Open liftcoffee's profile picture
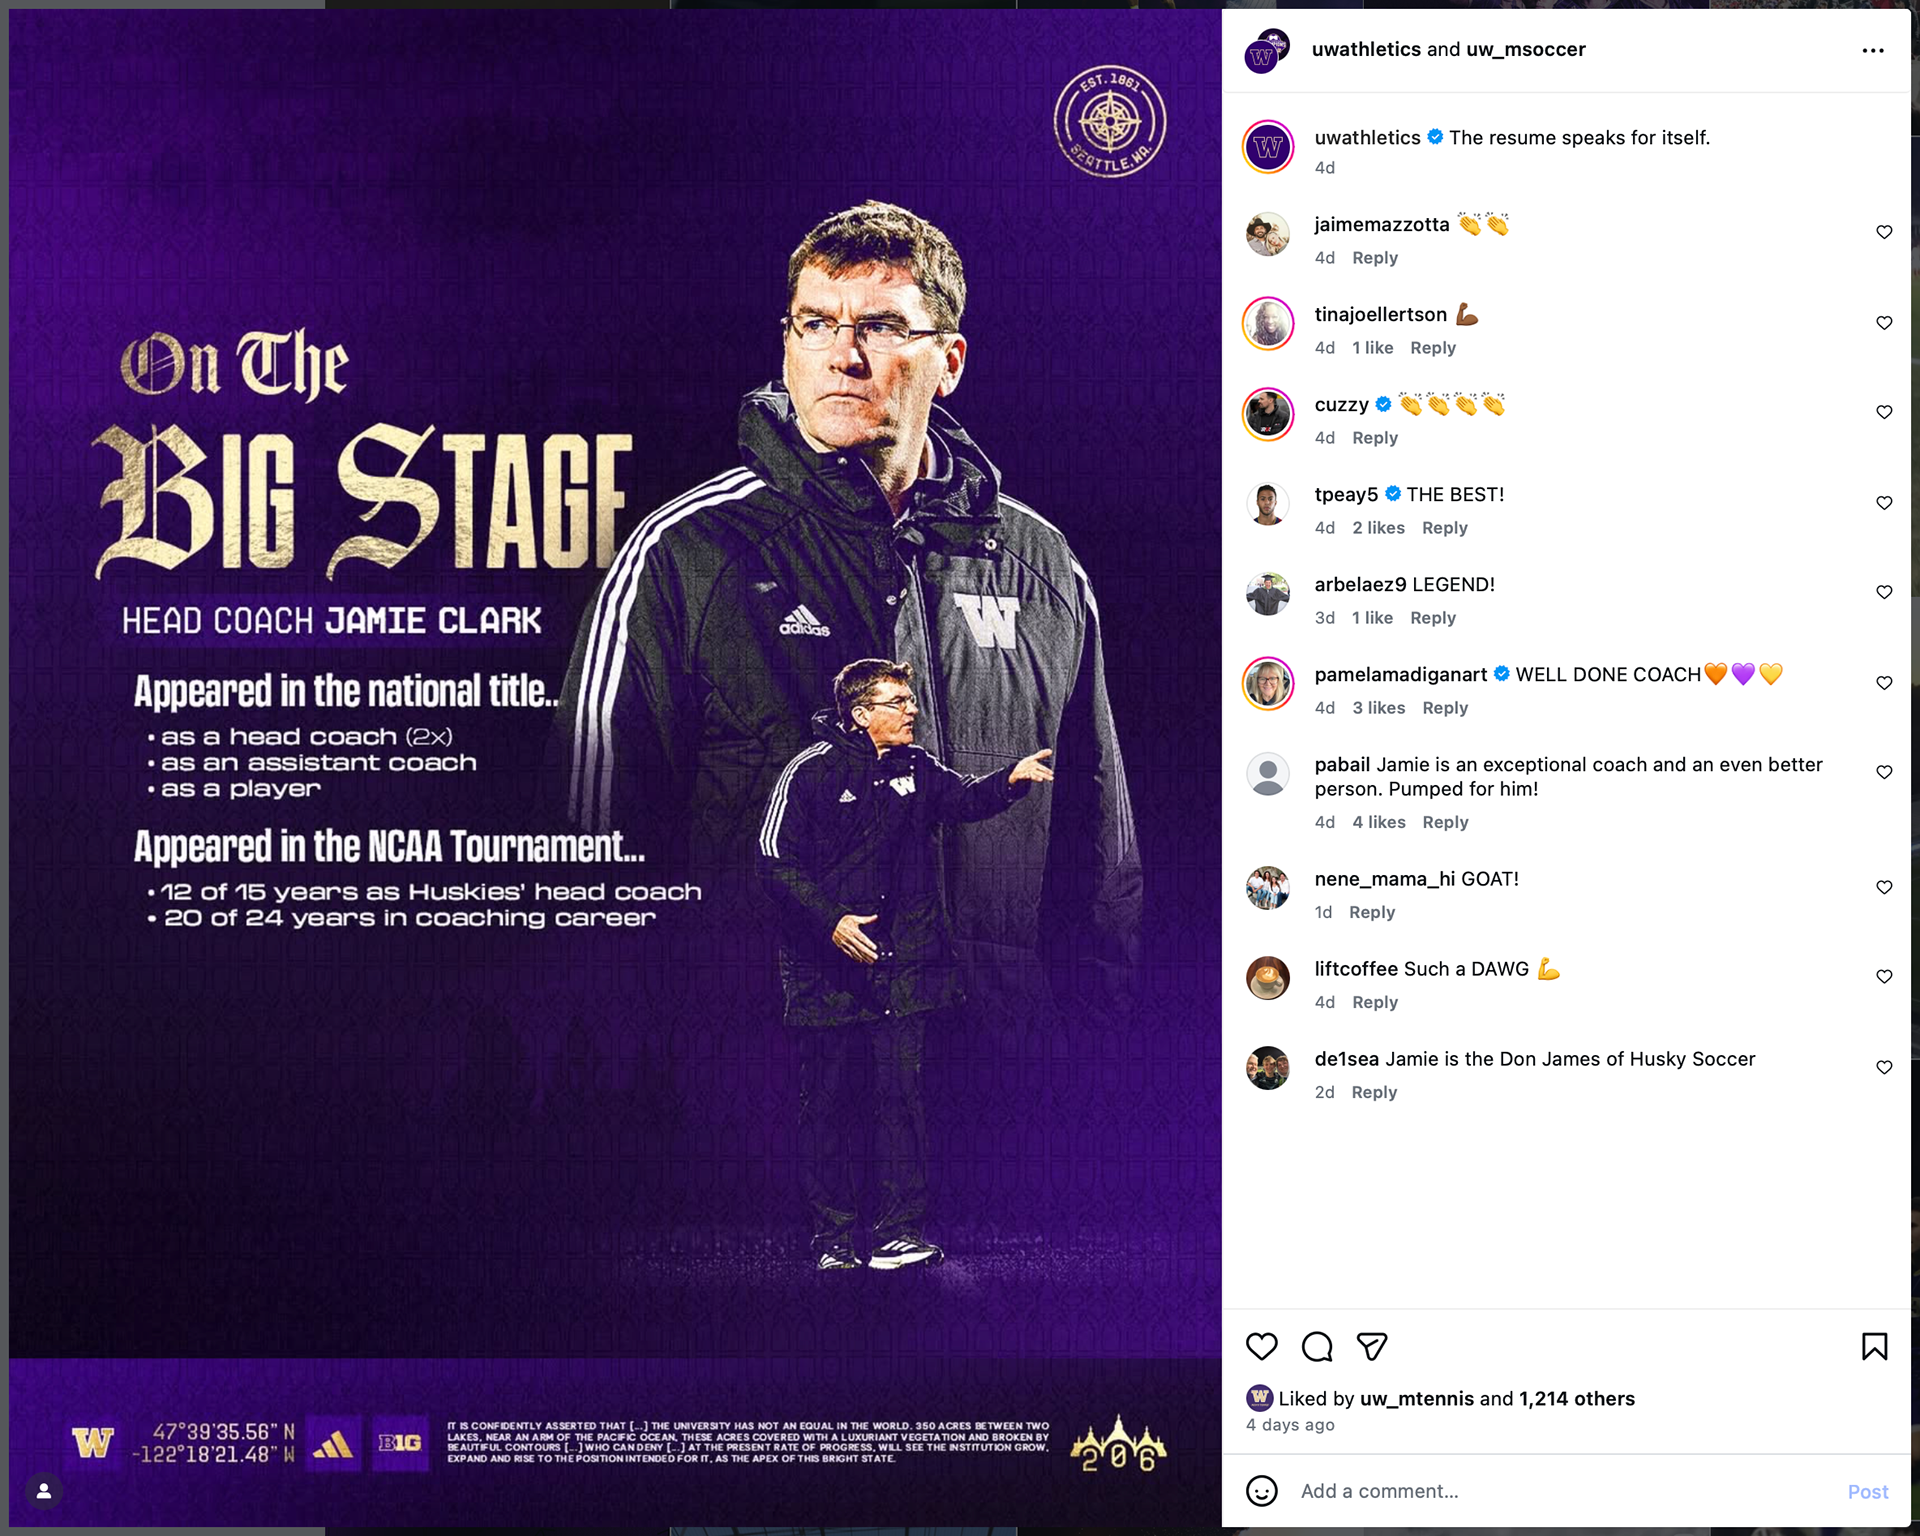The image size is (1920, 1536). 1268,977
